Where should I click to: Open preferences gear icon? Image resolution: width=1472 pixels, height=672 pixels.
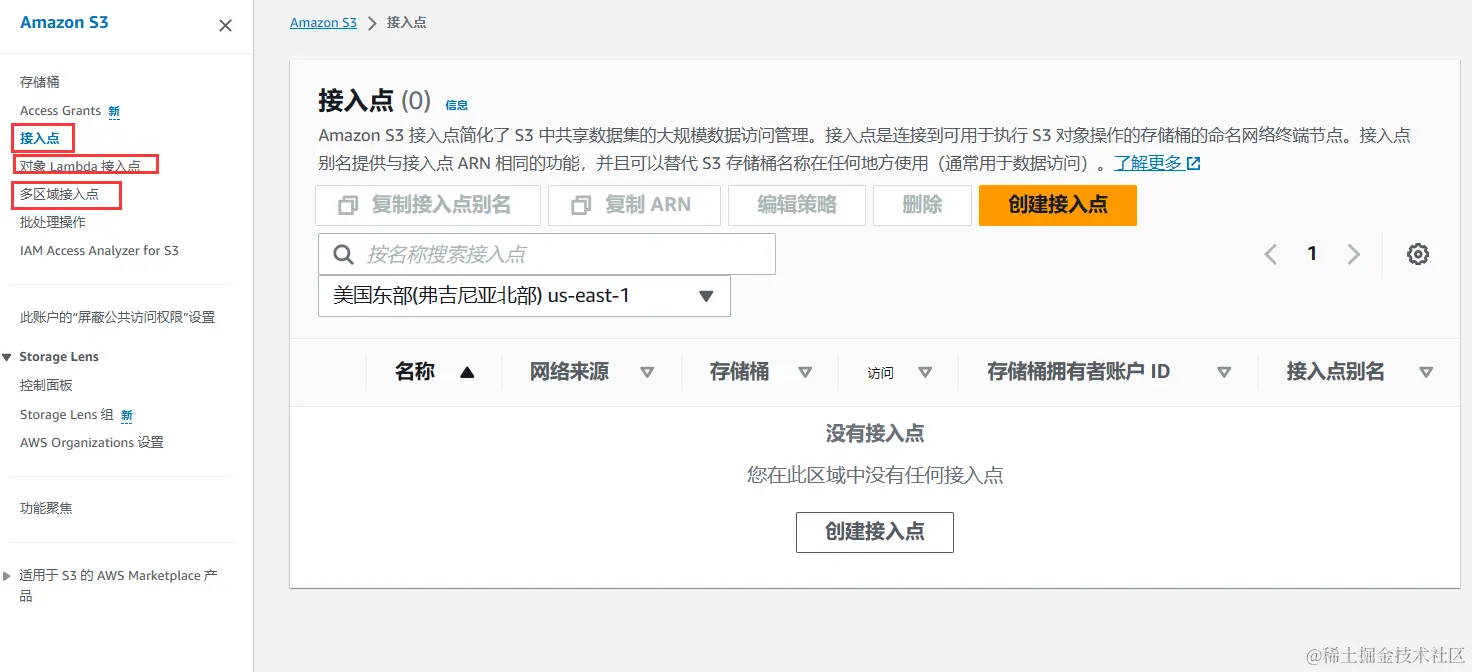pos(1417,254)
